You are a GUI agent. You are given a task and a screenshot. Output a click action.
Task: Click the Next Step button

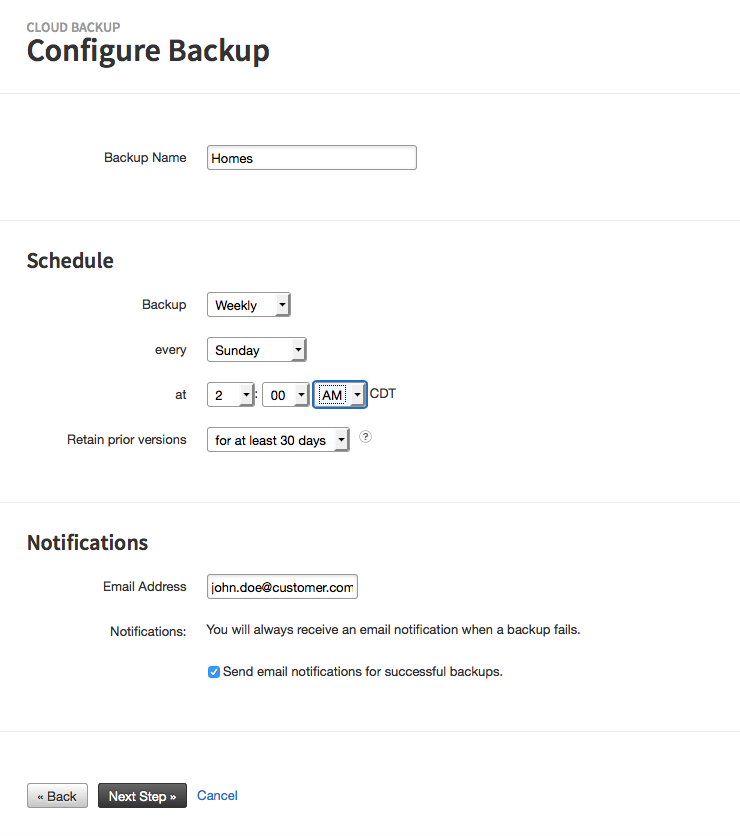click(x=142, y=796)
